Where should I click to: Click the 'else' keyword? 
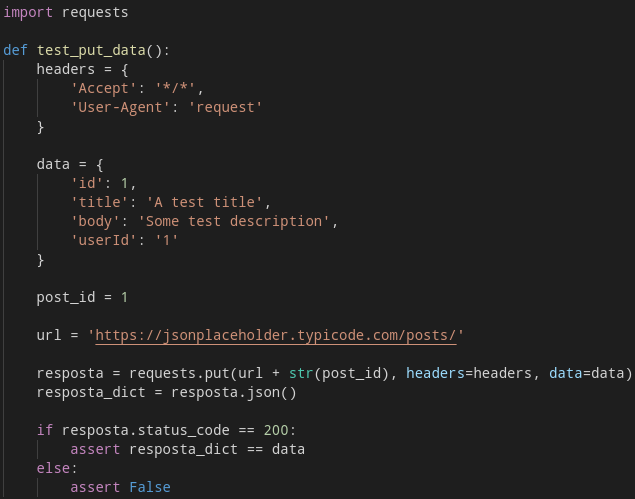[x=53, y=469]
